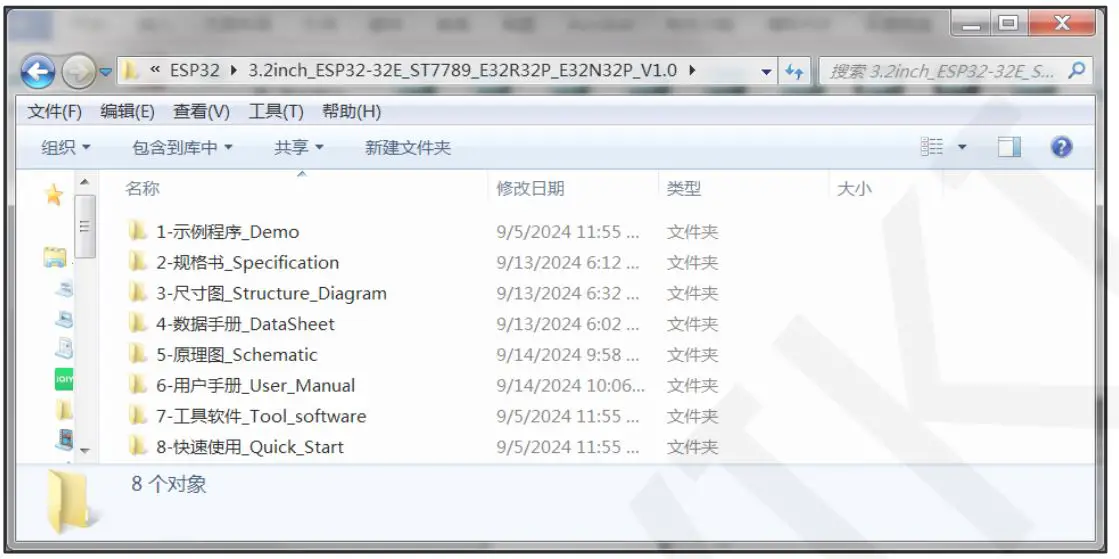This screenshot has height=559, width=1119.
Task: Open the 工具(T) menu
Action: (x=275, y=111)
